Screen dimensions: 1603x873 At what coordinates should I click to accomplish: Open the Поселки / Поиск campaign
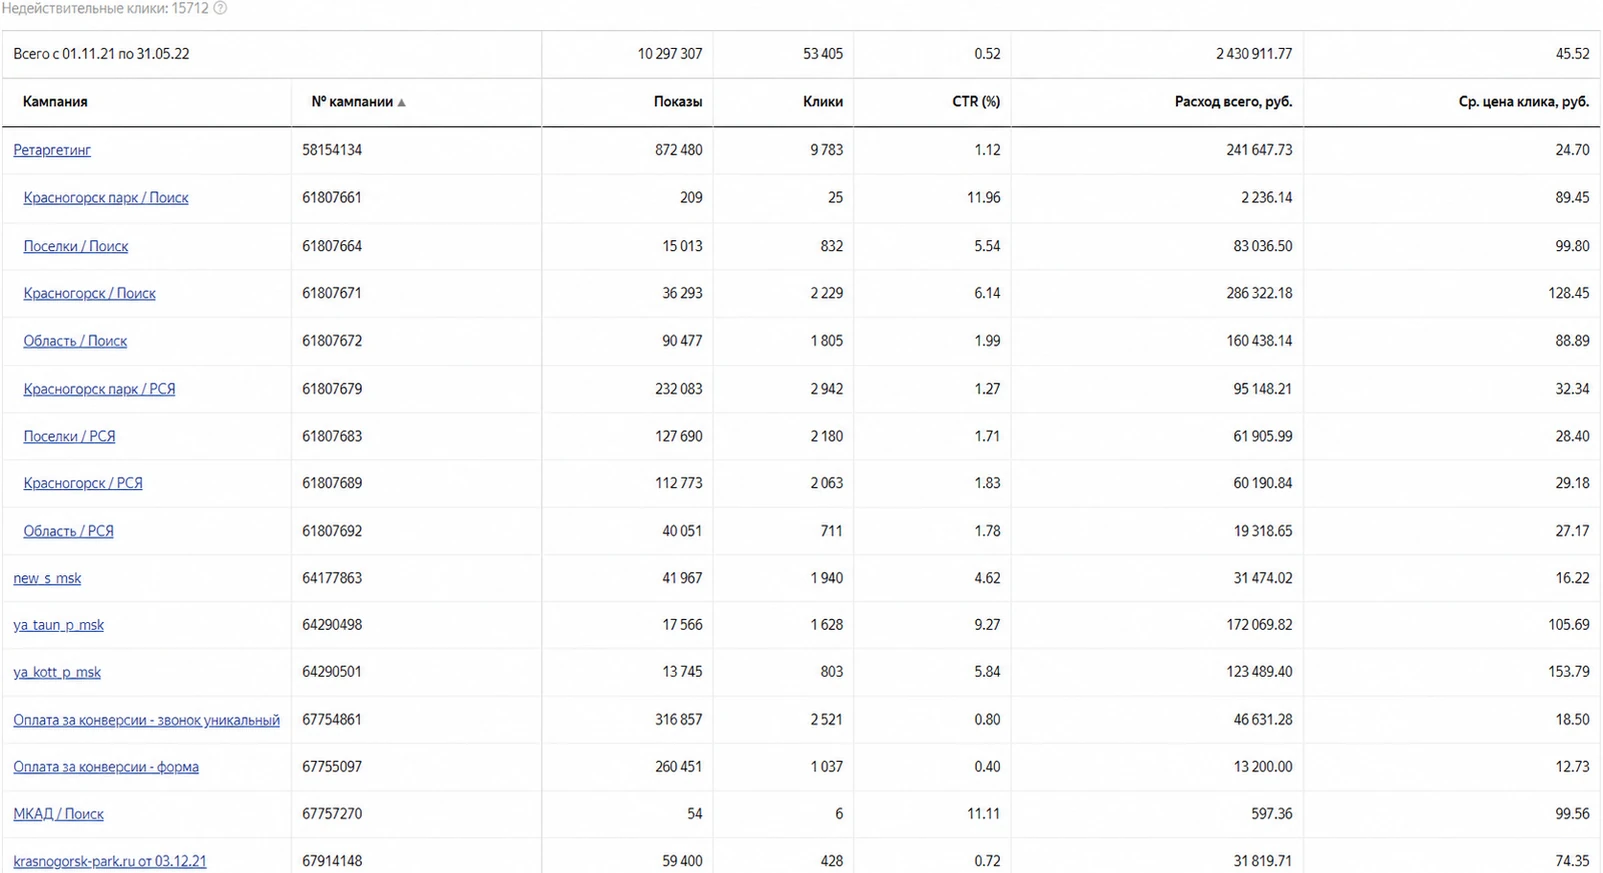pyautogui.click(x=76, y=246)
